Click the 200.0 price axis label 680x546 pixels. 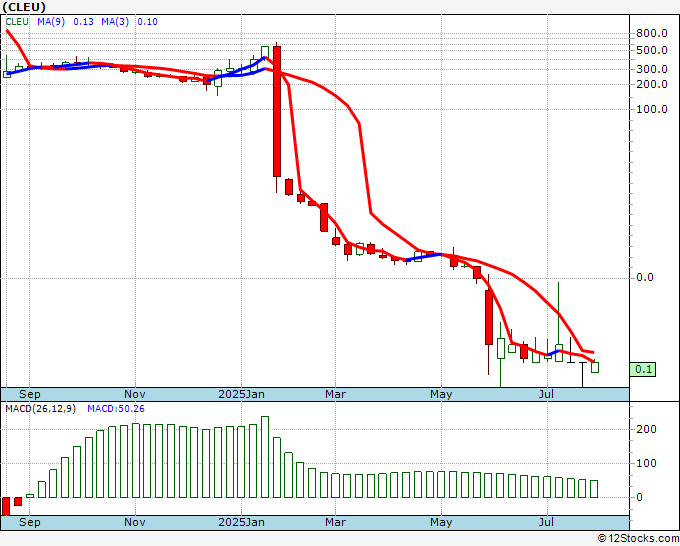652,84
